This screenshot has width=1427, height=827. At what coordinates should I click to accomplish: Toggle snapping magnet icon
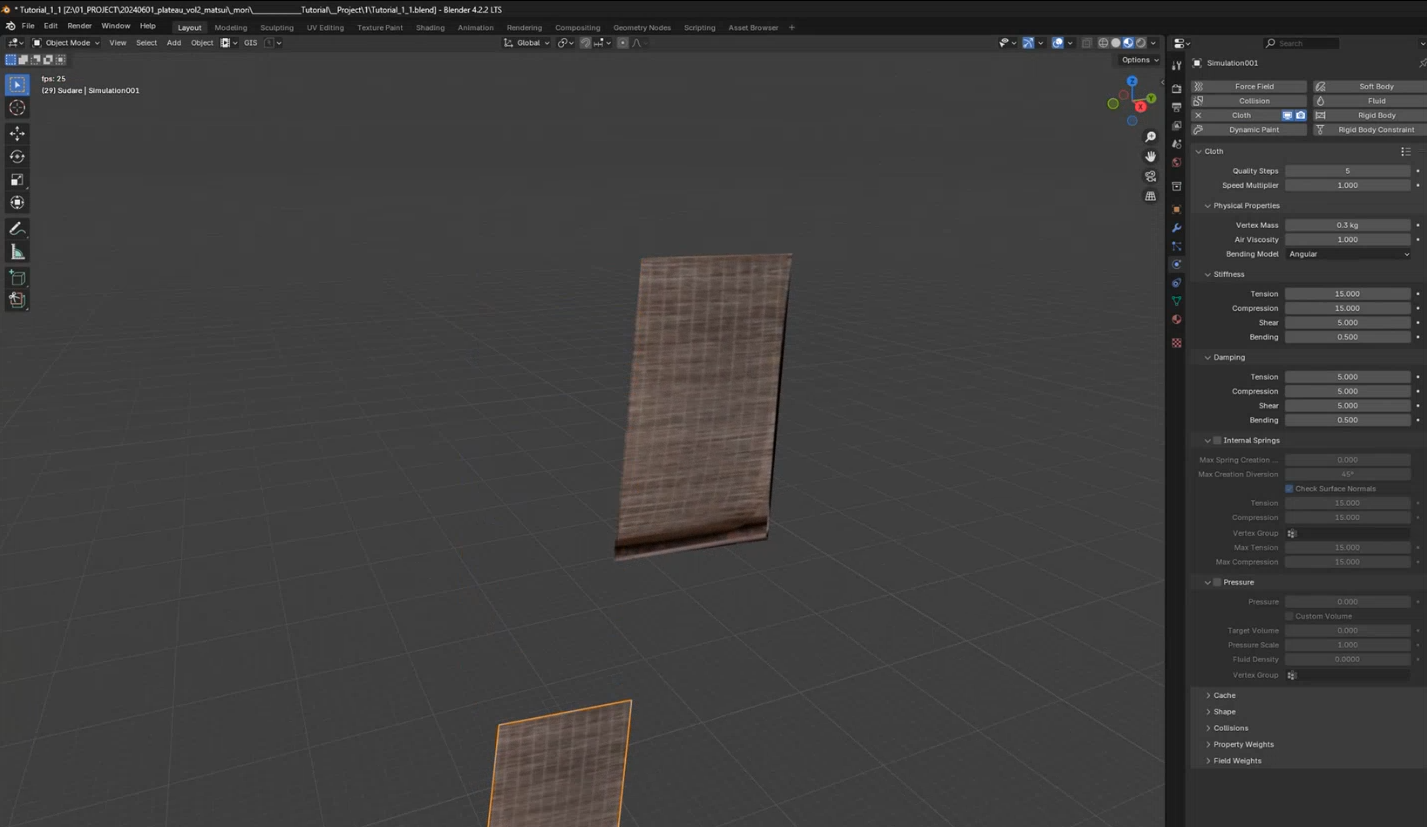click(x=585, y=43)
